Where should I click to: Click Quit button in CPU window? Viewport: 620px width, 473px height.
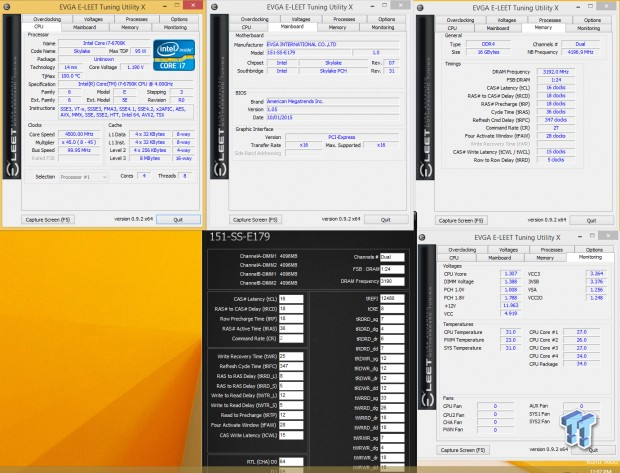point(178,219)
